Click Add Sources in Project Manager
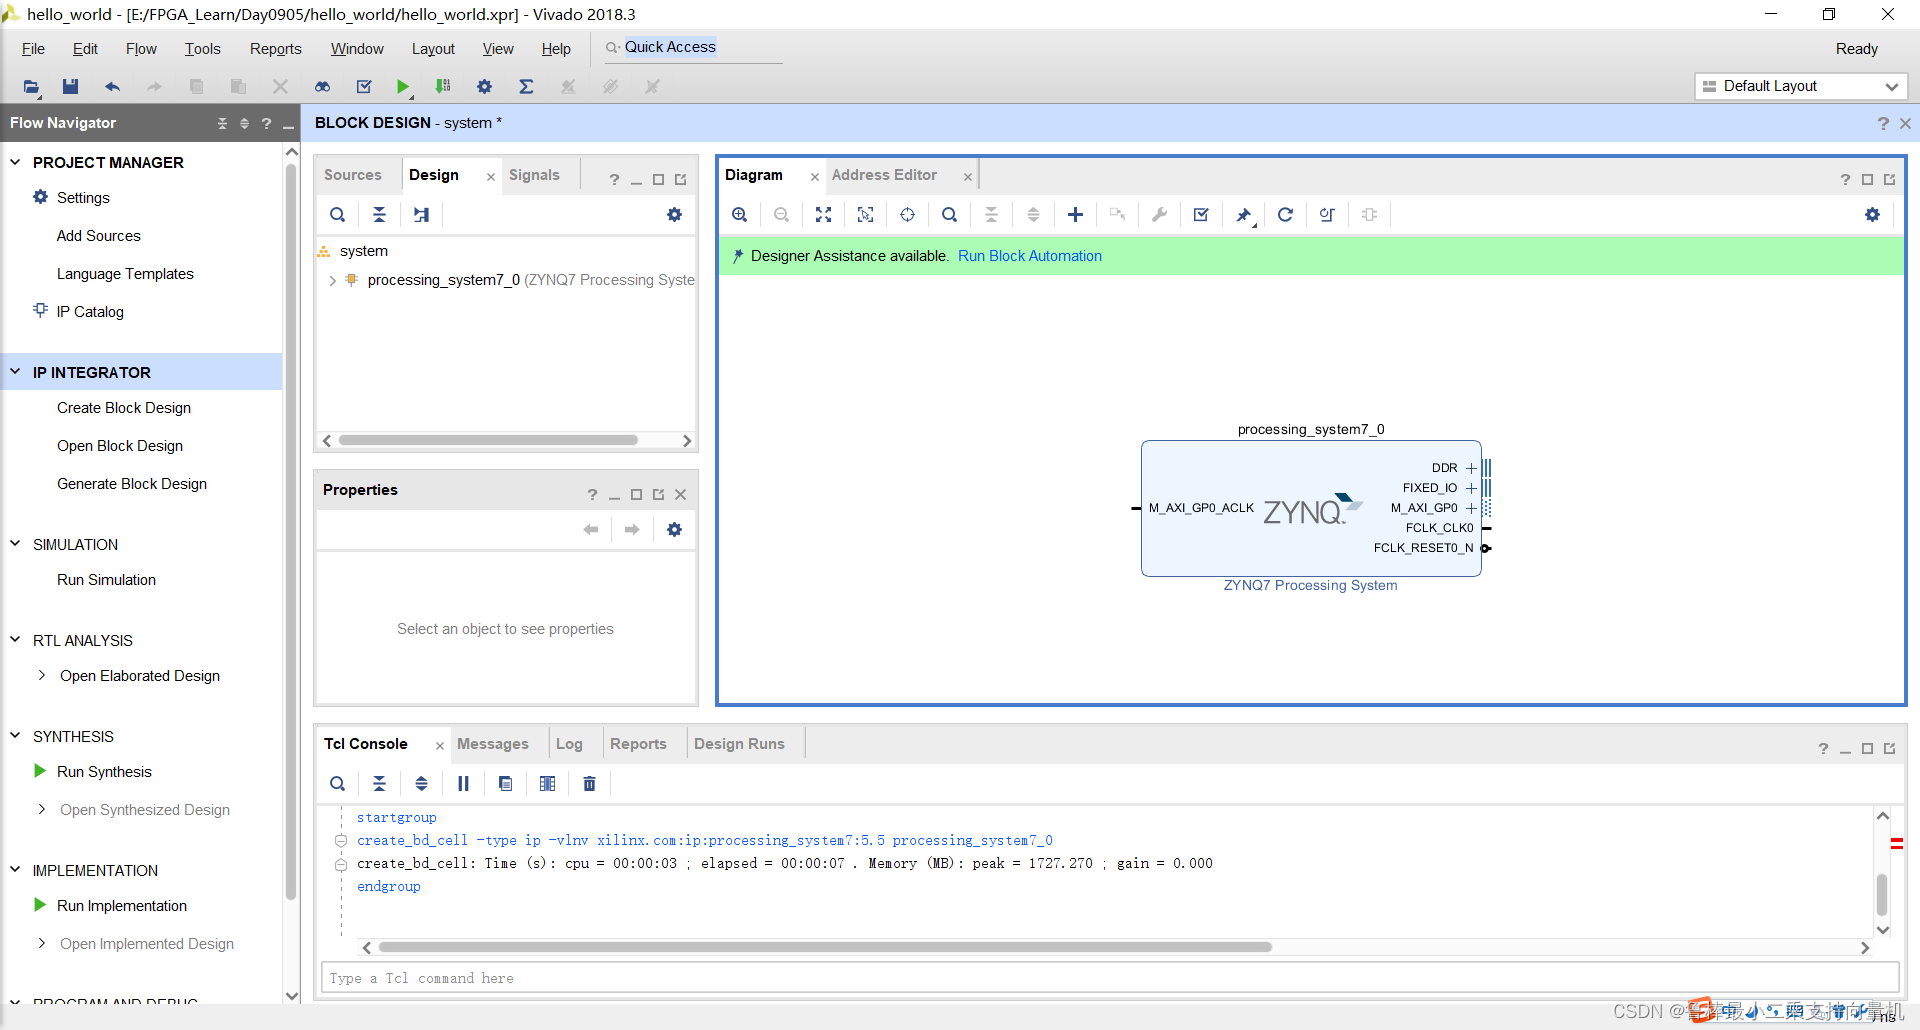The height and width of the screenshot is (1030, 1920). click(x=99, y=236)
